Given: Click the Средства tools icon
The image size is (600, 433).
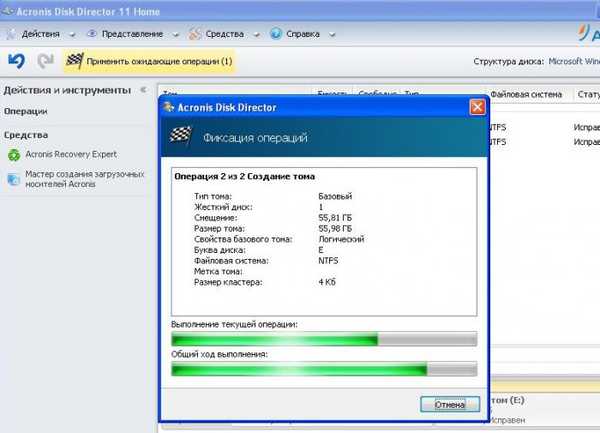Looking at the screenshot, I should (x=195, y=34).
